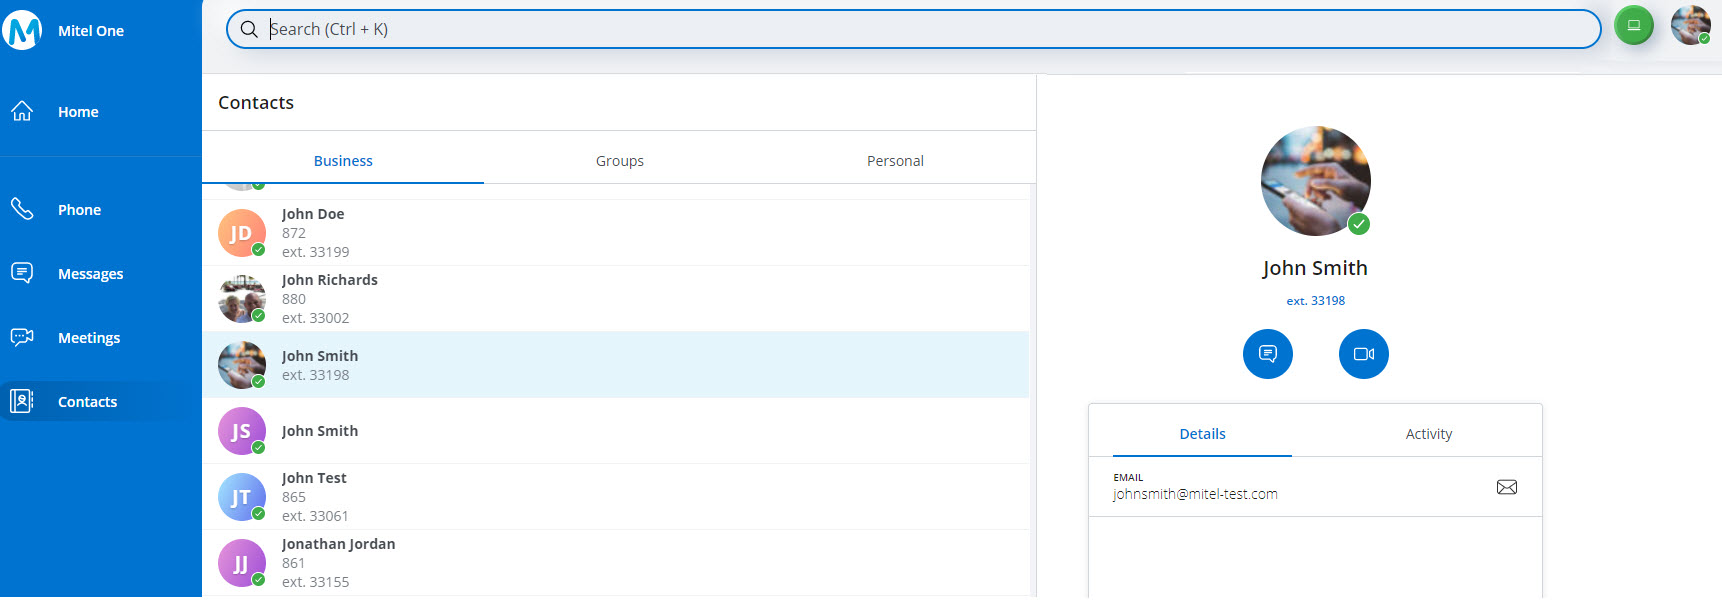
Task: Switch to the Personal contacts tab
Action: click(894, 161)
